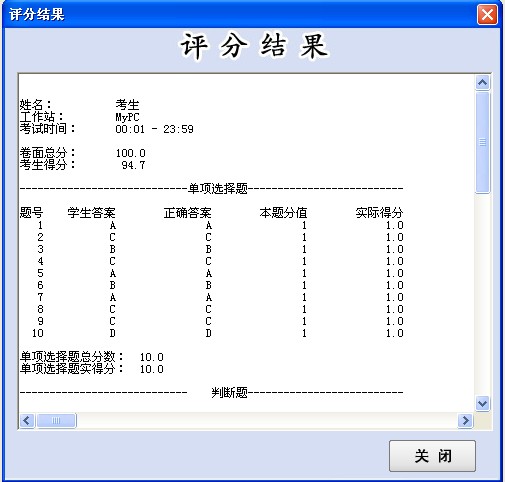Click the 正确答案 column header
The height and width of the screenshot is (482, 505).
[187, 213]
